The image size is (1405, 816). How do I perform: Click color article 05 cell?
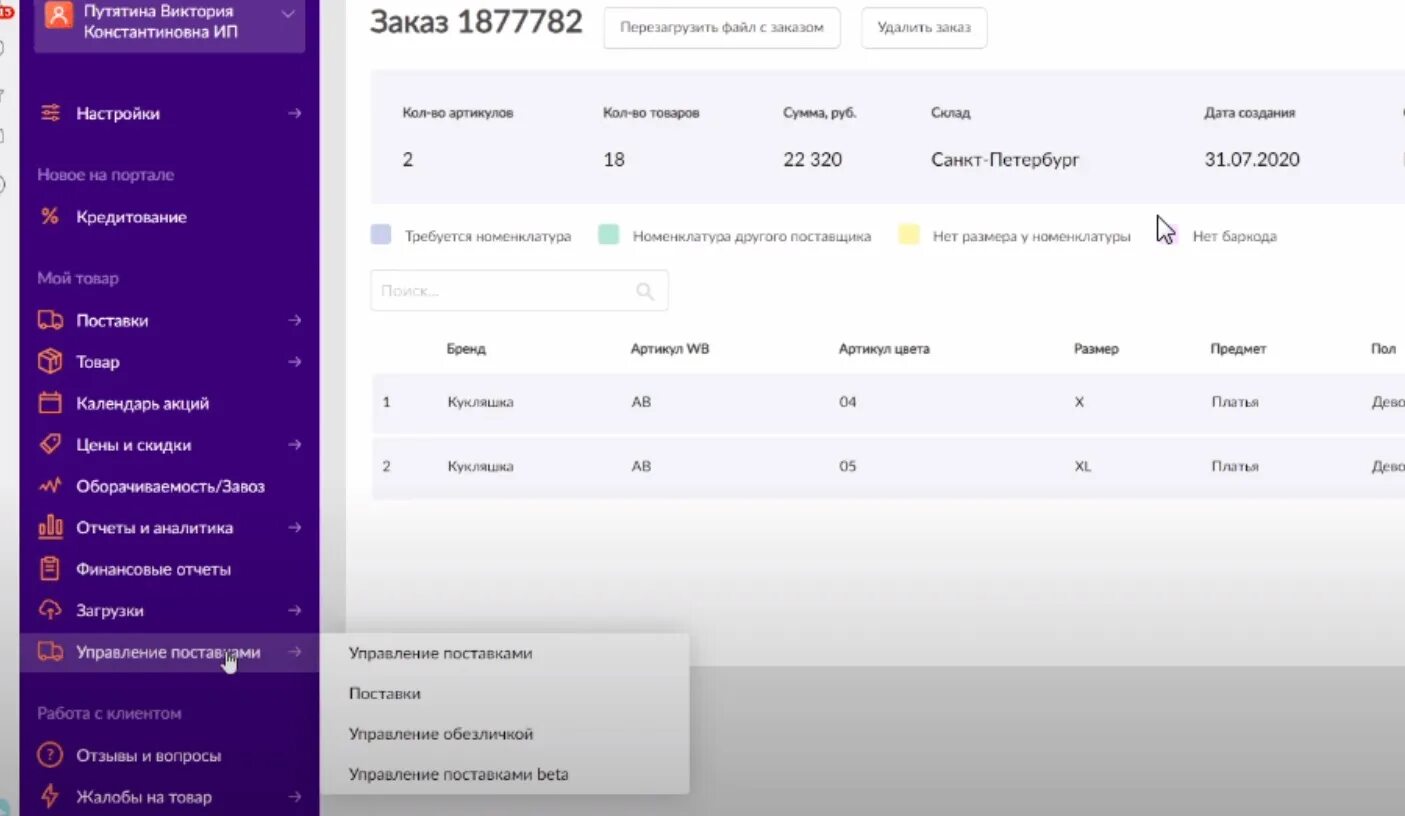click(x=848, y=466)
